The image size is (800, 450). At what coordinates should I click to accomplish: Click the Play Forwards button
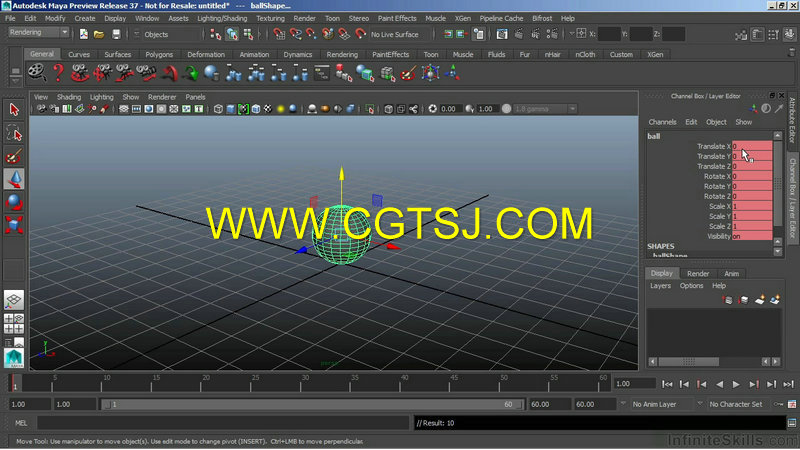[736, 384]
